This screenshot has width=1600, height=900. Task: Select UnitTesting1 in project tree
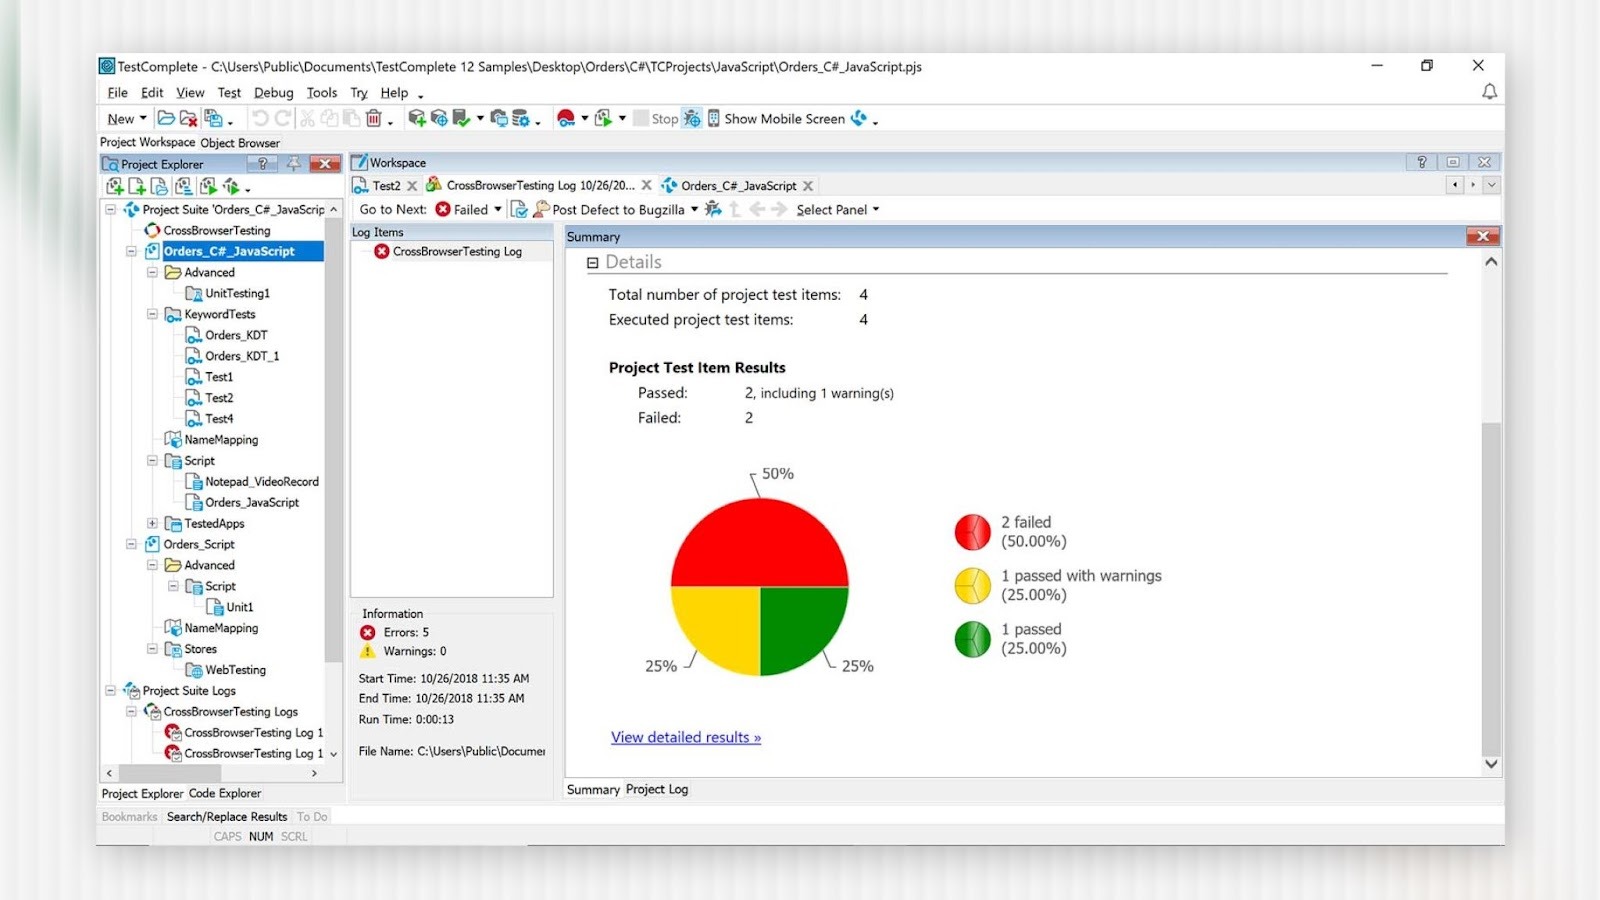point(237,293)
